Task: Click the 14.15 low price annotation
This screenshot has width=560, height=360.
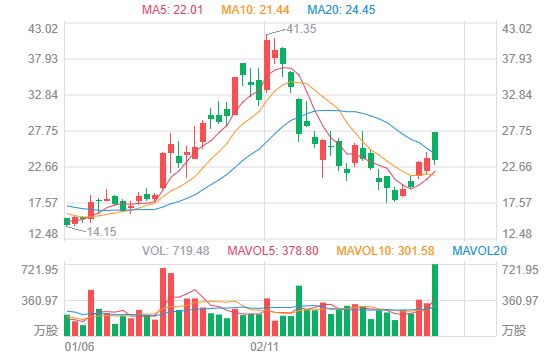Action: [x=102, y=232]
